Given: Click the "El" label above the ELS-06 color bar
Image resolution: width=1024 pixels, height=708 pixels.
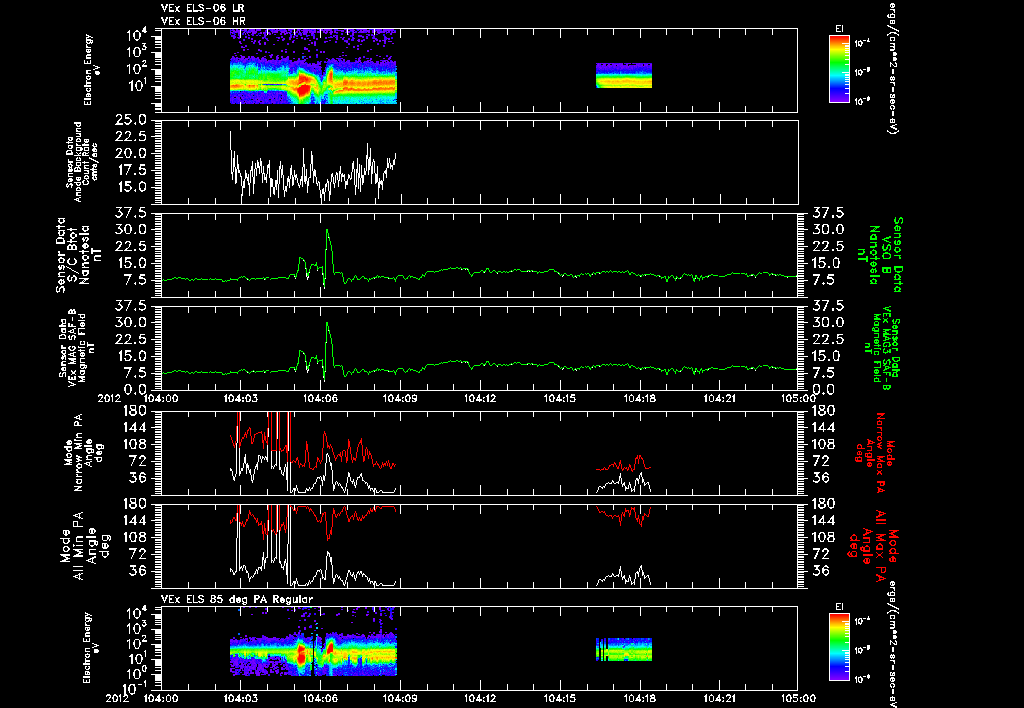Looking at the screenshot, I should (839, 29).
